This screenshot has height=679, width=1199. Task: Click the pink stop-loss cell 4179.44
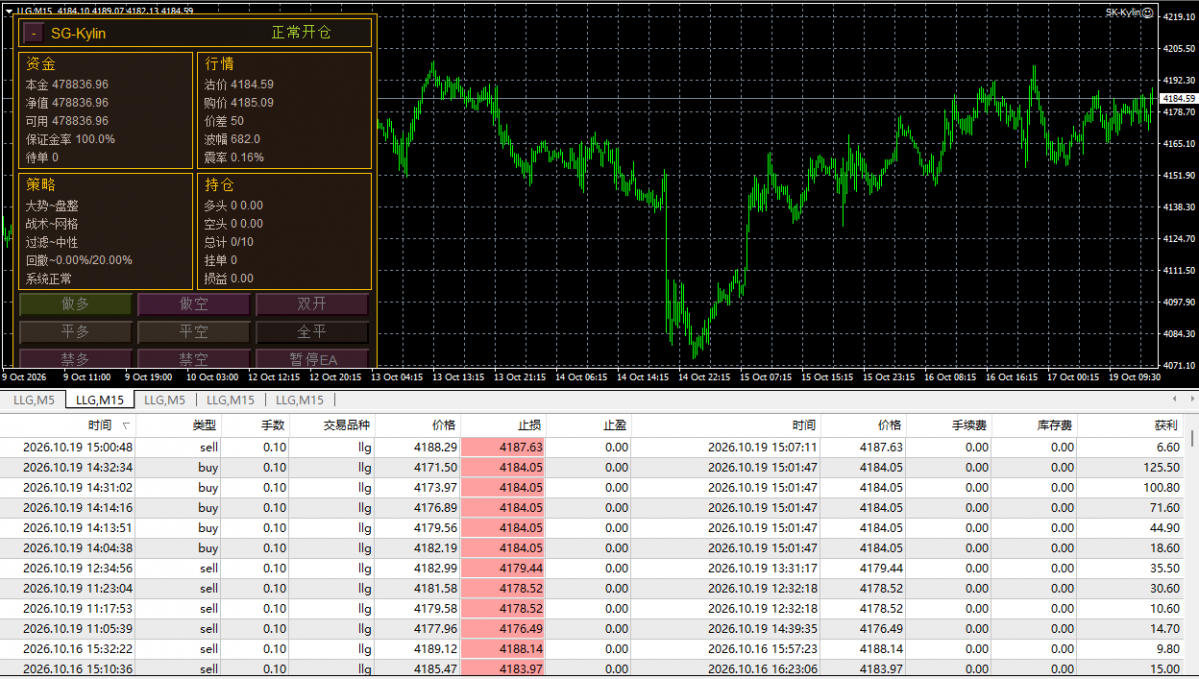click(x=503, y=568)
